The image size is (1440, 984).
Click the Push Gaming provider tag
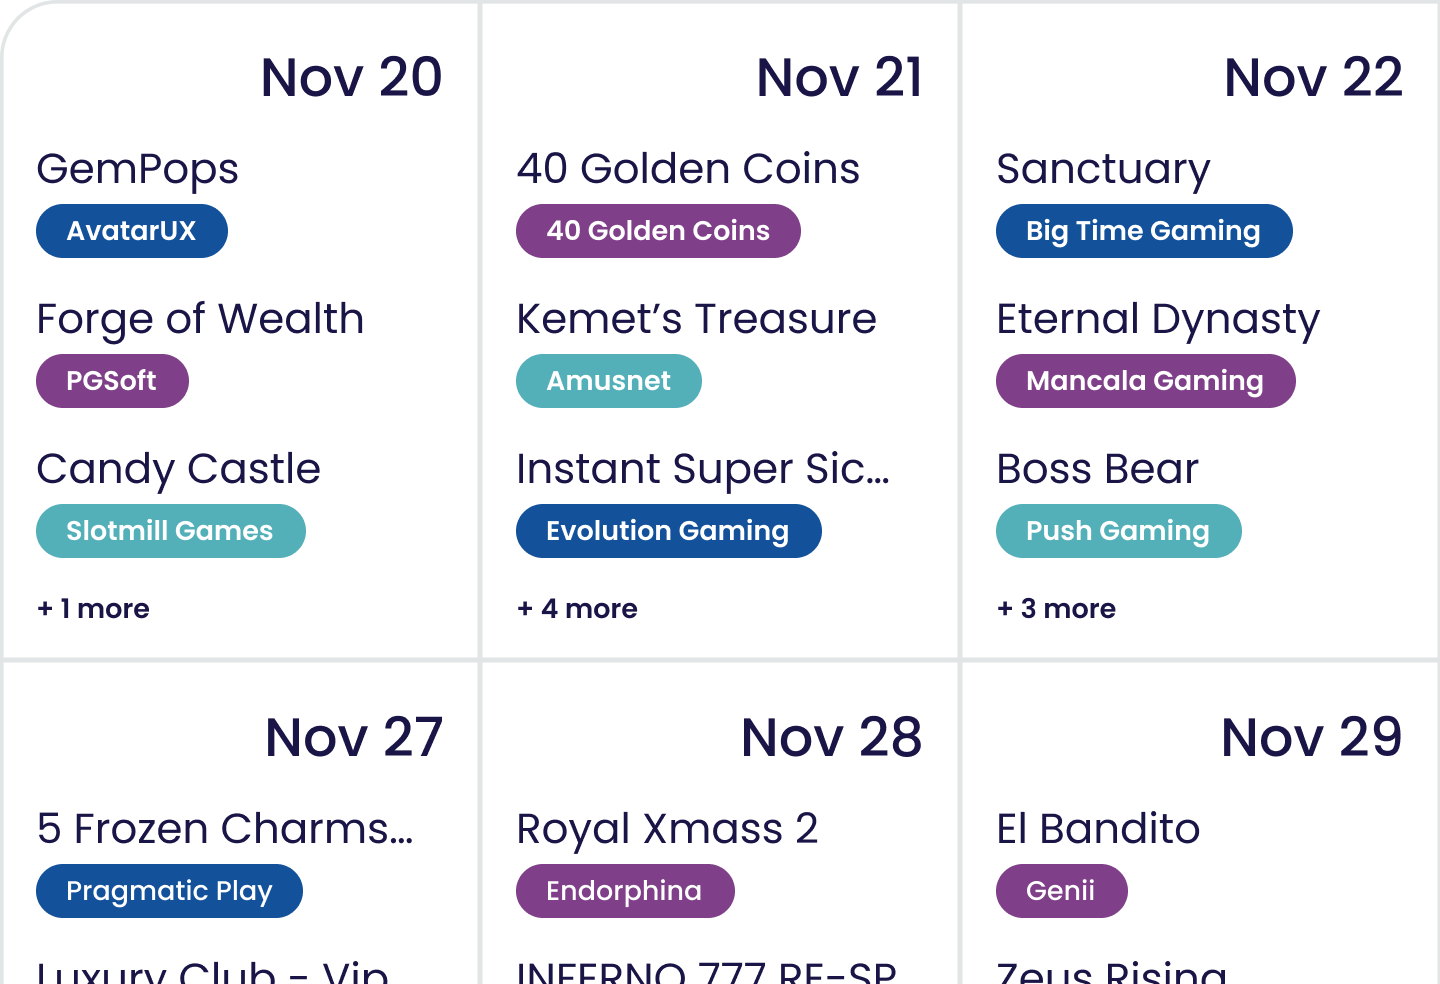1118,531
